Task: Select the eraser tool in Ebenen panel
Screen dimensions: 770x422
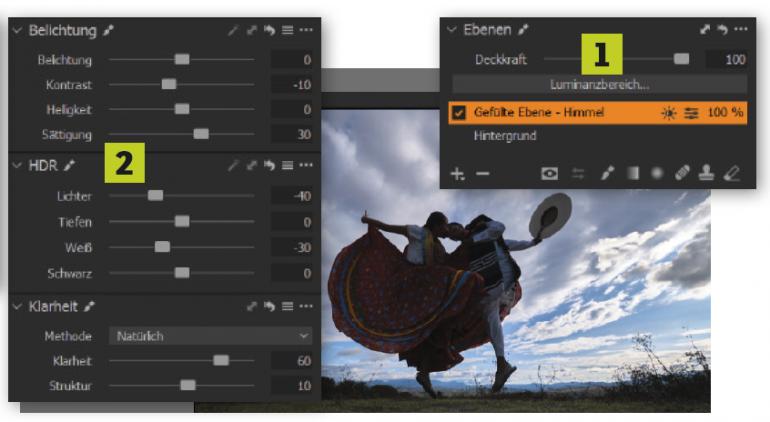Action: (x=731, y=173)
